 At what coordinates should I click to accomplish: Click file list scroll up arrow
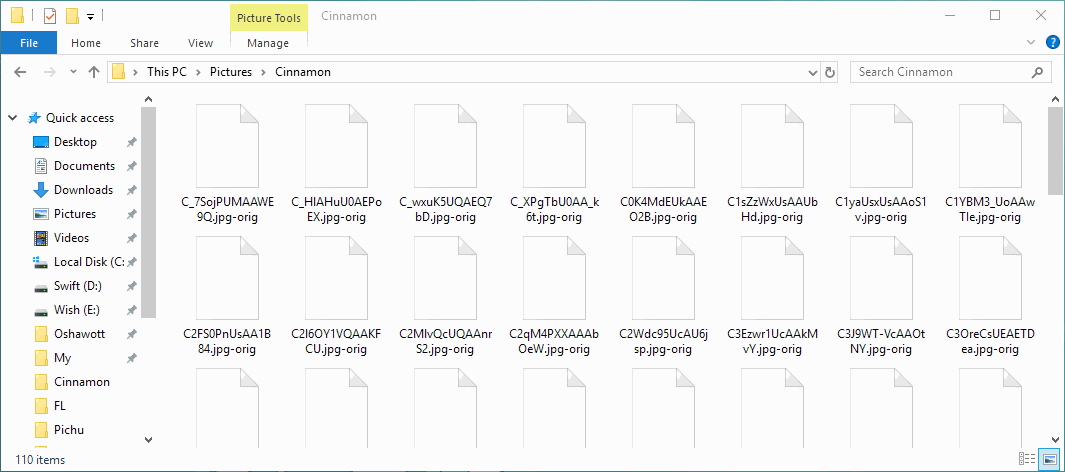tap(1053, 99)
